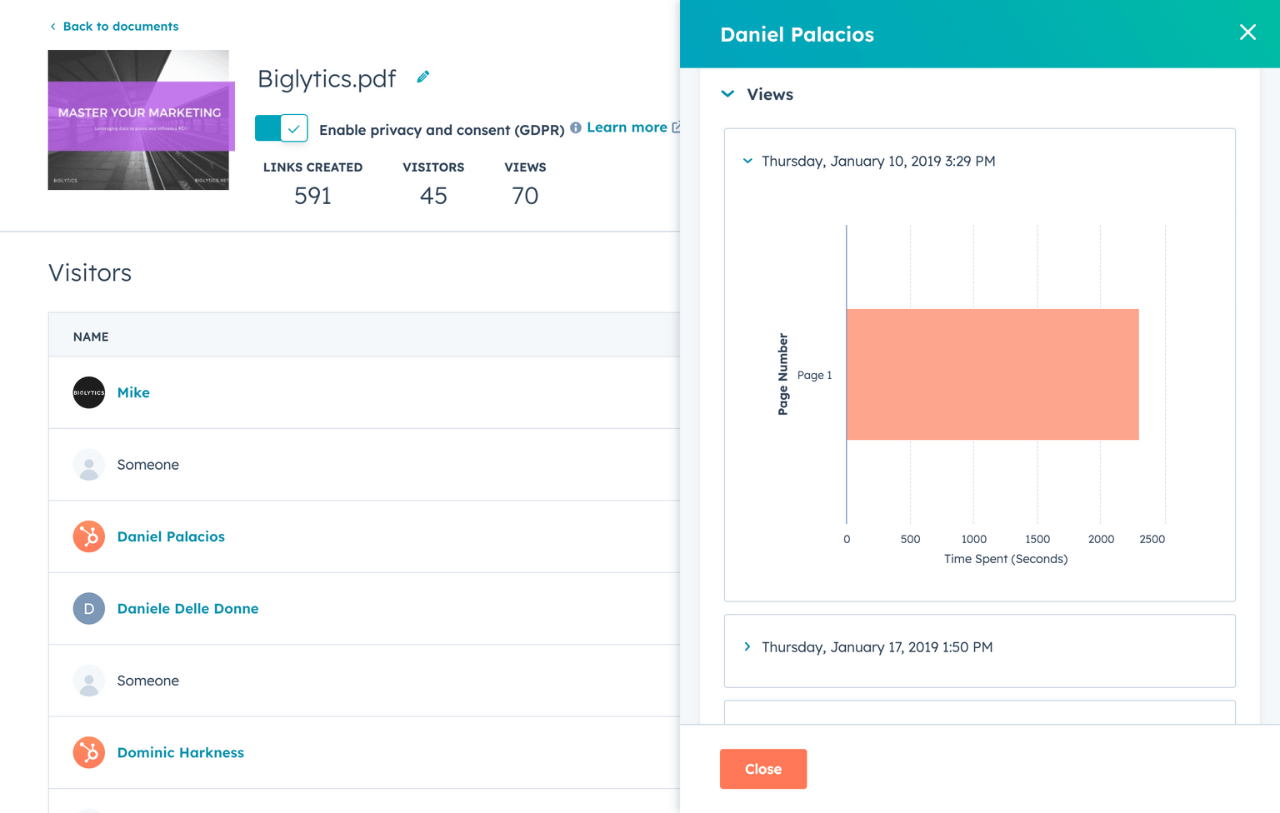
Task: Collapse the January 10, 2019 3:29 PM view
Action: pyautogui.click(x=747, y=160)
